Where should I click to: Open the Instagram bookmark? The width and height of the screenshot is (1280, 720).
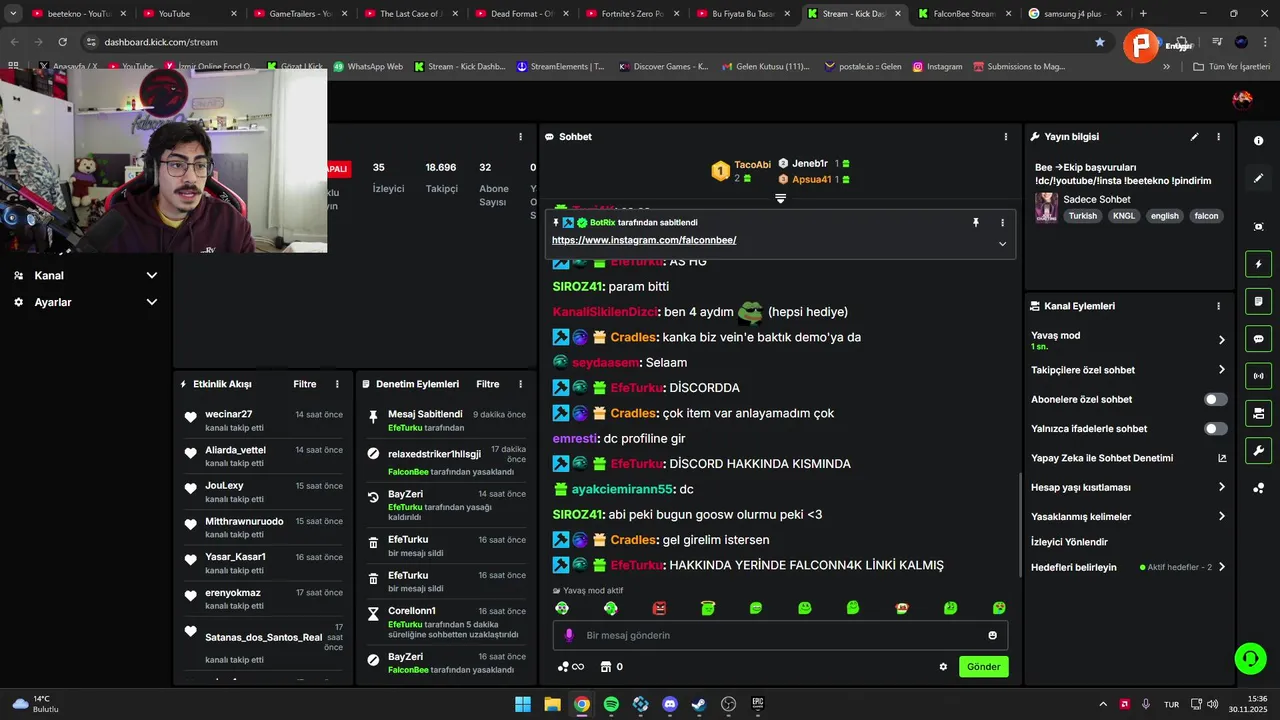(937, 66)
